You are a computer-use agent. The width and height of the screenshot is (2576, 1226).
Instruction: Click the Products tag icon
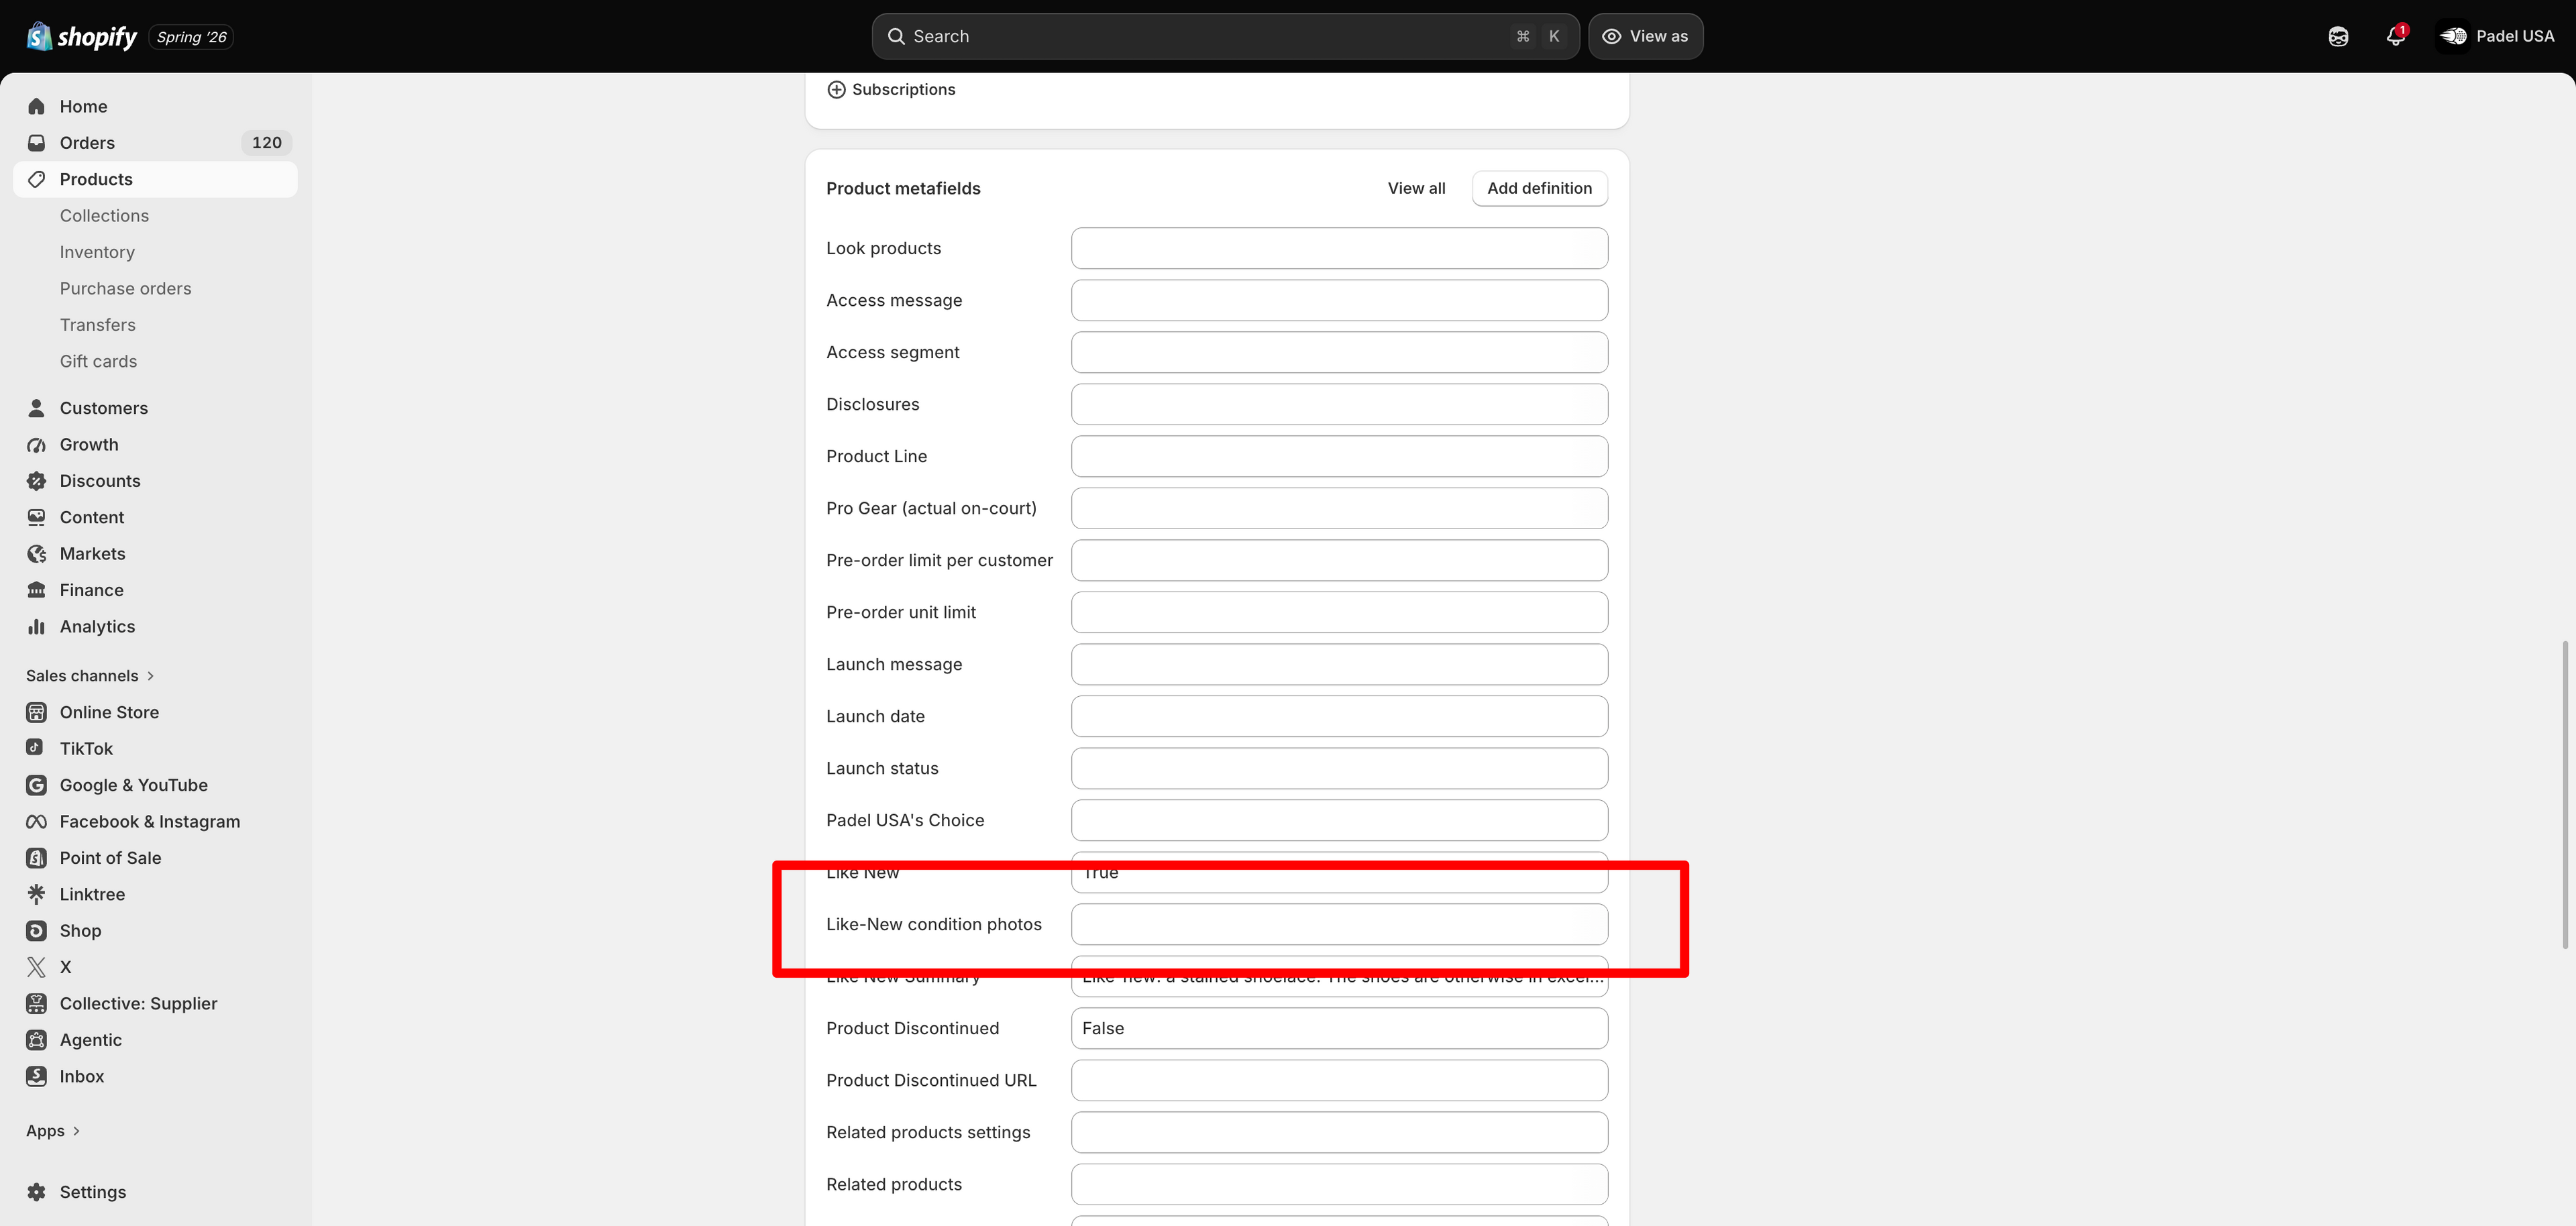[x=37, y=179]
